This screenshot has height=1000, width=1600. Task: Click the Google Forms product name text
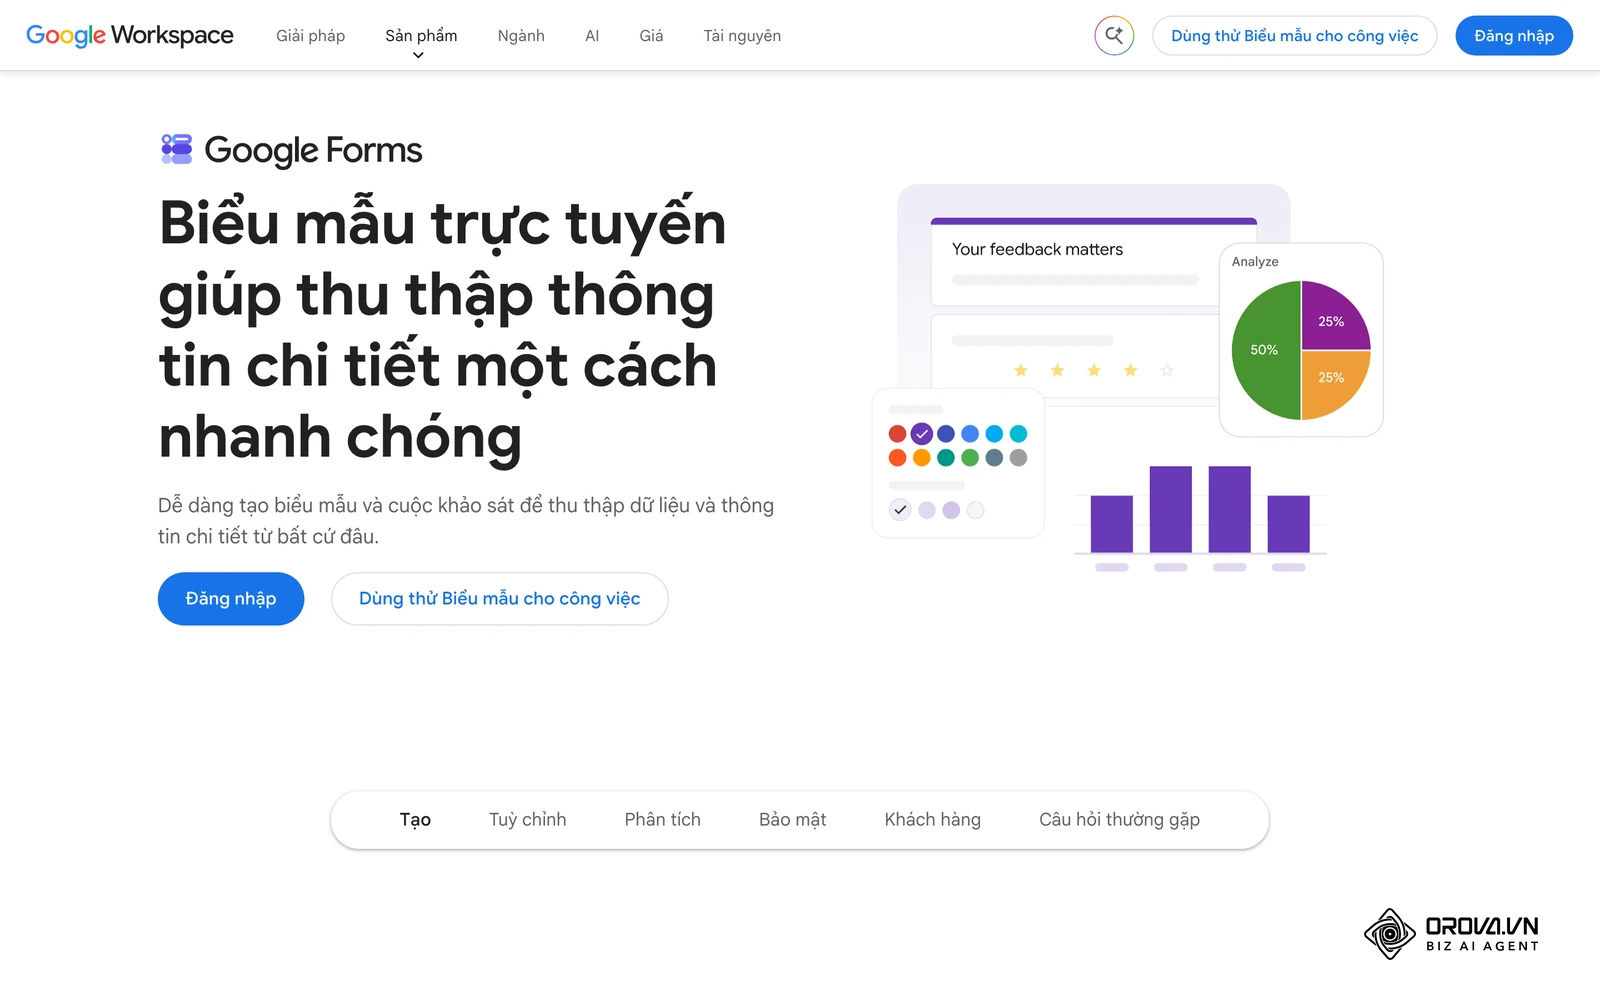[x=313, y=150]
